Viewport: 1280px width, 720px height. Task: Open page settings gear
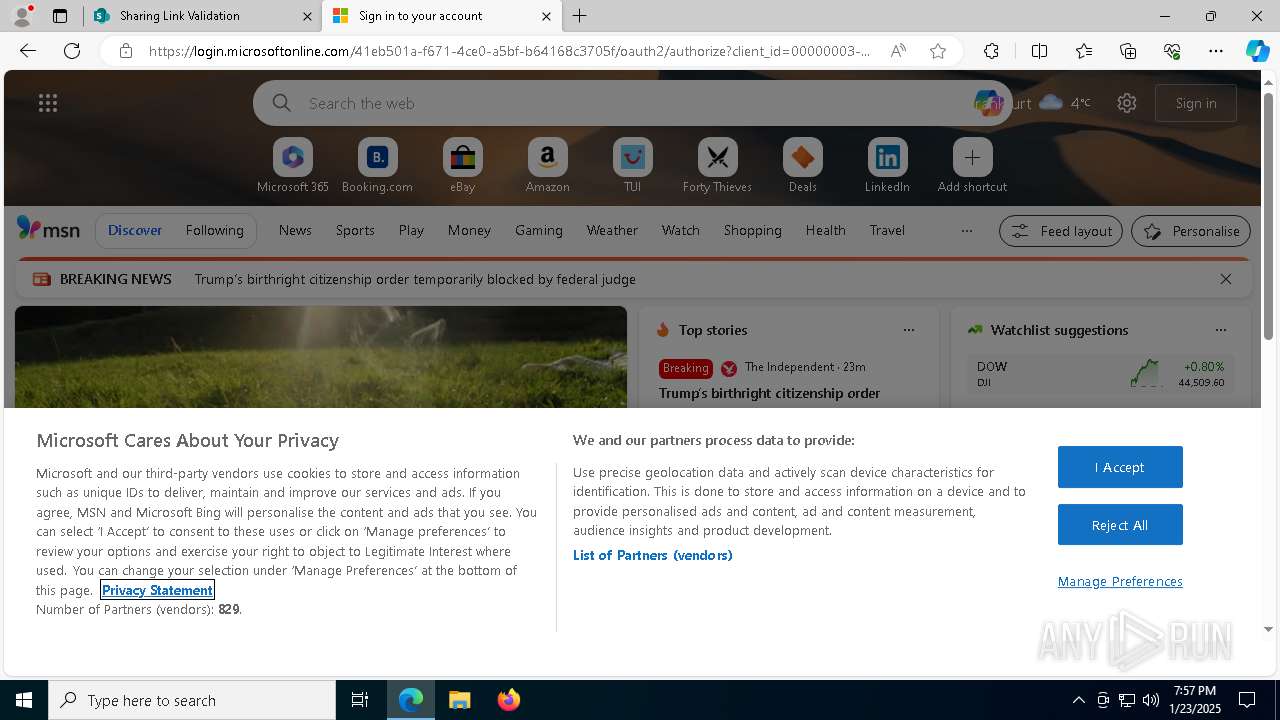click(x=1127, y=103)
